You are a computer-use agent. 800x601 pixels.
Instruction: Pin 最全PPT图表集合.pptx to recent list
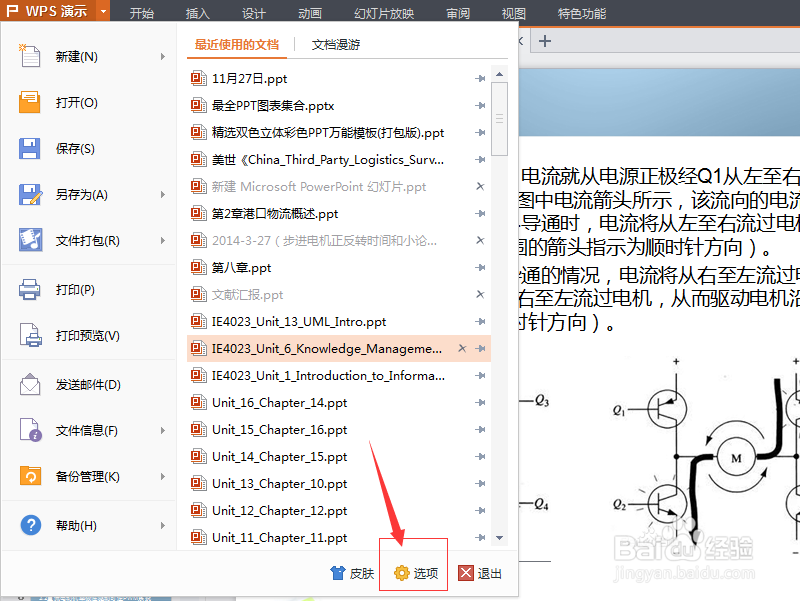pyautogui.click(x=480, y=106)
